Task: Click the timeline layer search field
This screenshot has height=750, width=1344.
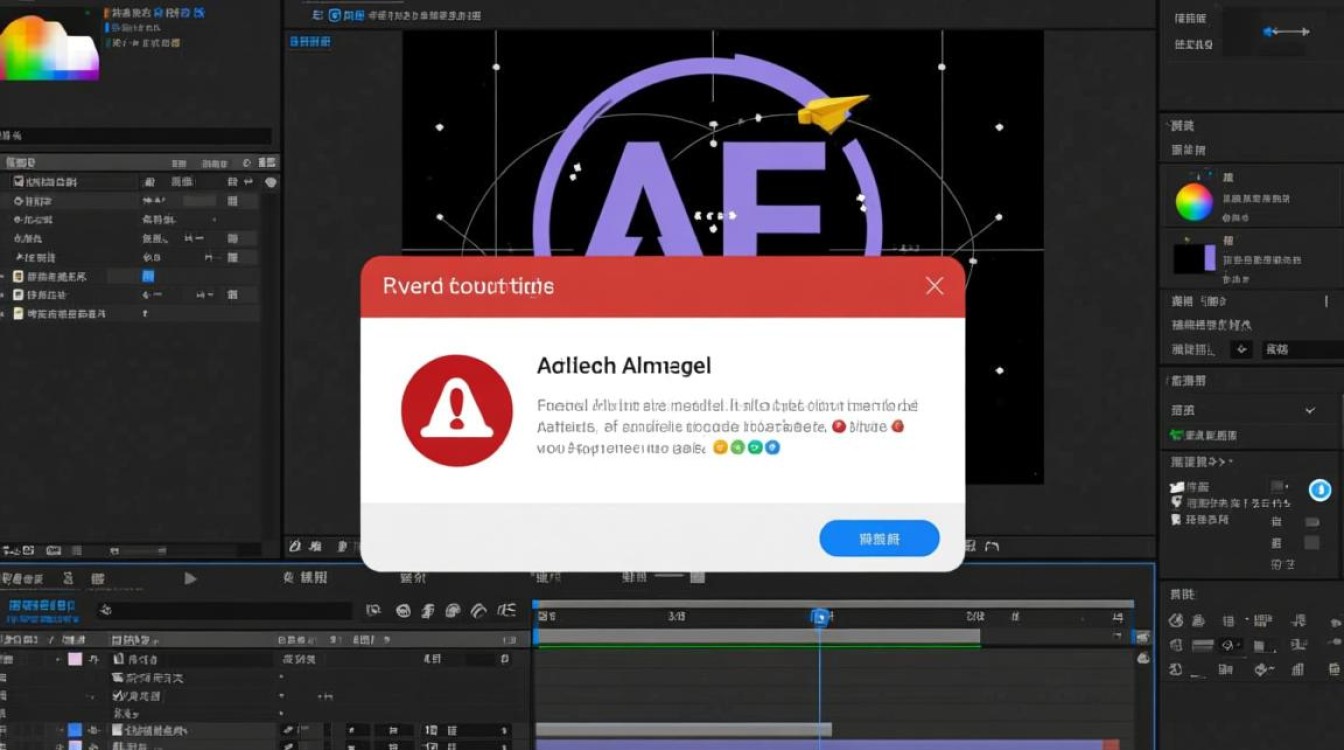Action: (x=225, y=610)
